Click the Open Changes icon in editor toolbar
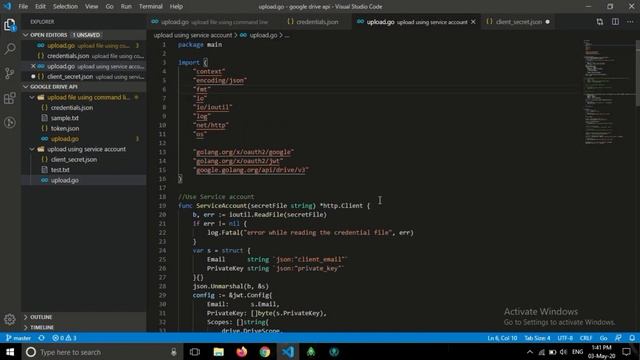The height and width of the screenshot is (360, 640). tap(600, 22)
